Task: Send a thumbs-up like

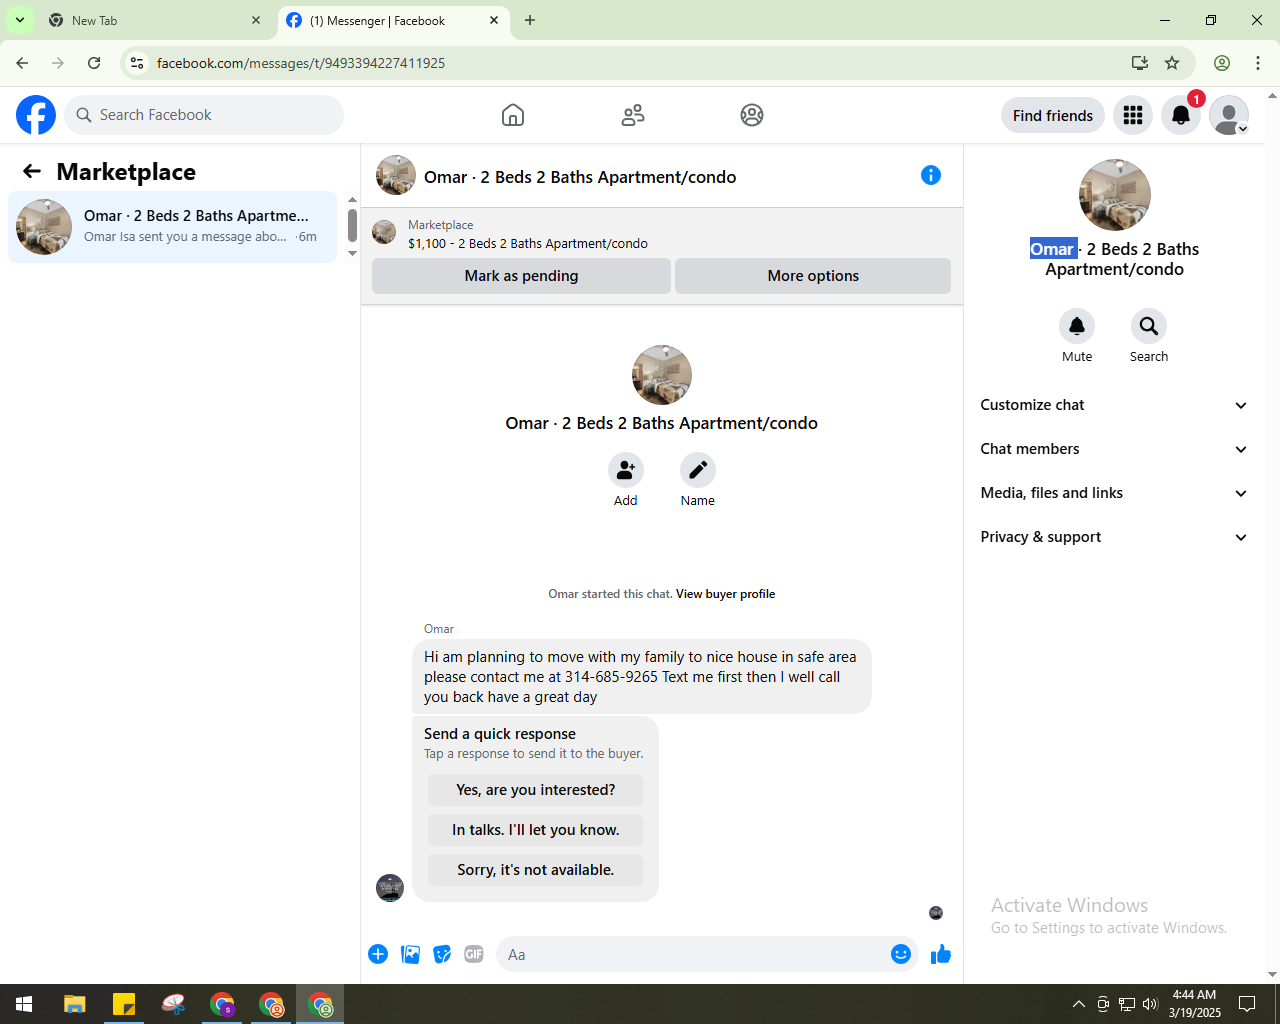Action: 941,954
